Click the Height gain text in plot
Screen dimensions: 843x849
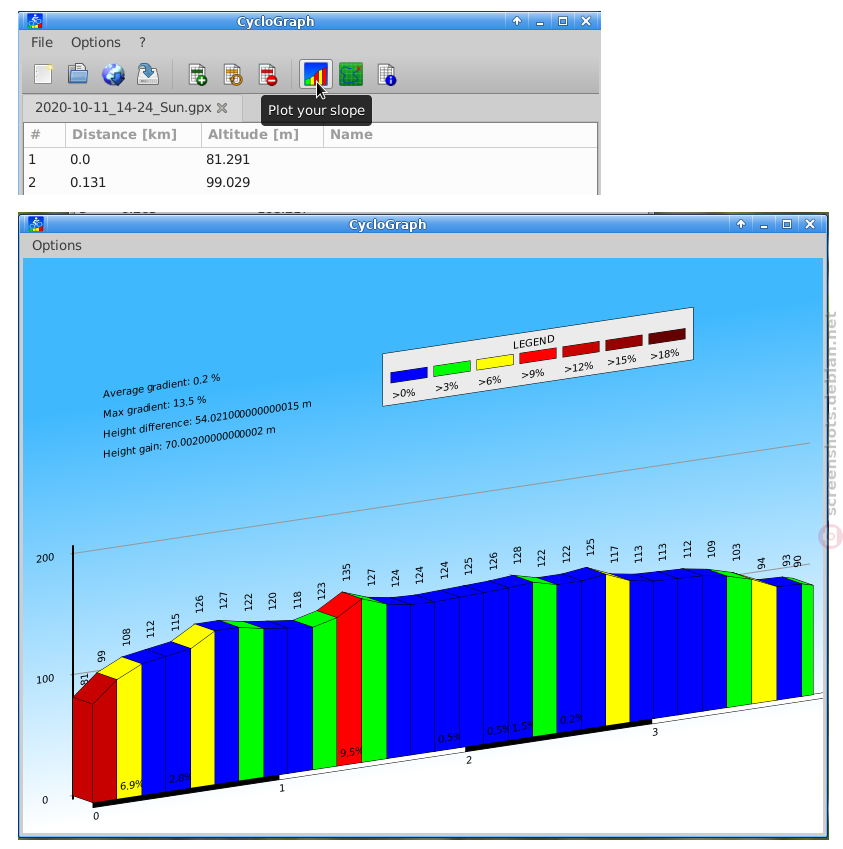(x=189, y=442)
